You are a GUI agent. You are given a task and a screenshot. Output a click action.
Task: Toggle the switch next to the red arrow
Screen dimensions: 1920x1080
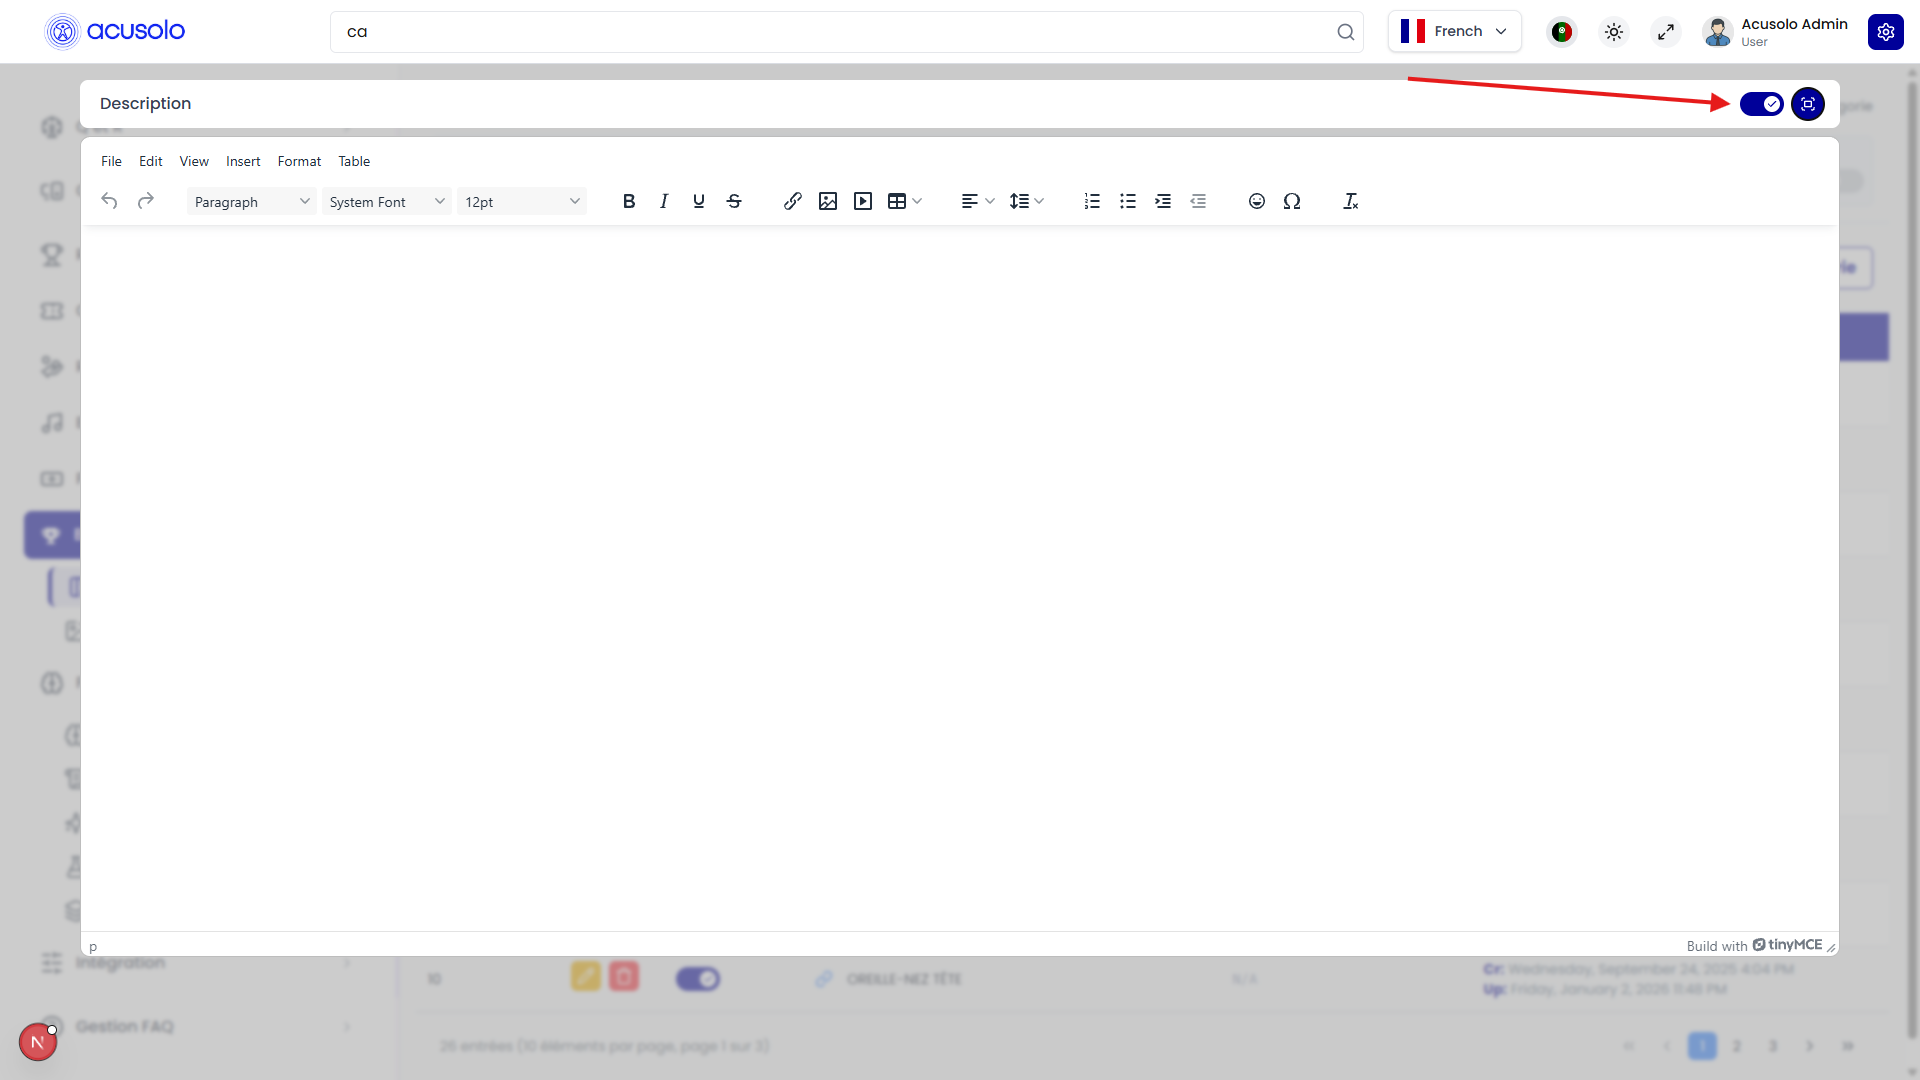1762,103
